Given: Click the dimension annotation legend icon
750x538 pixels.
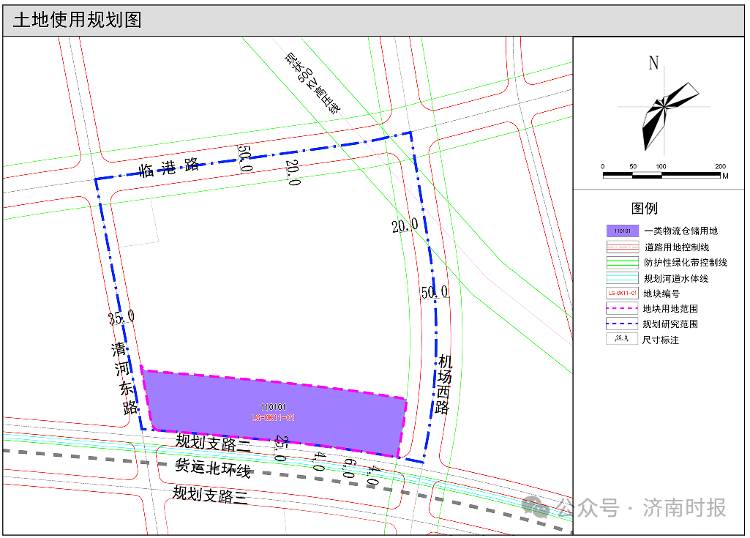Looking at the screenshot, I should [621, 340].
